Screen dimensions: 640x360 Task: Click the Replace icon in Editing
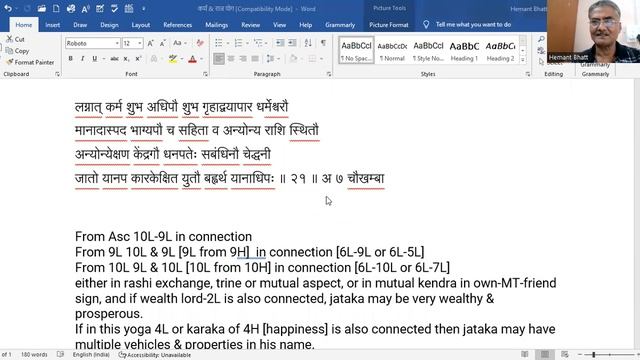541,51
